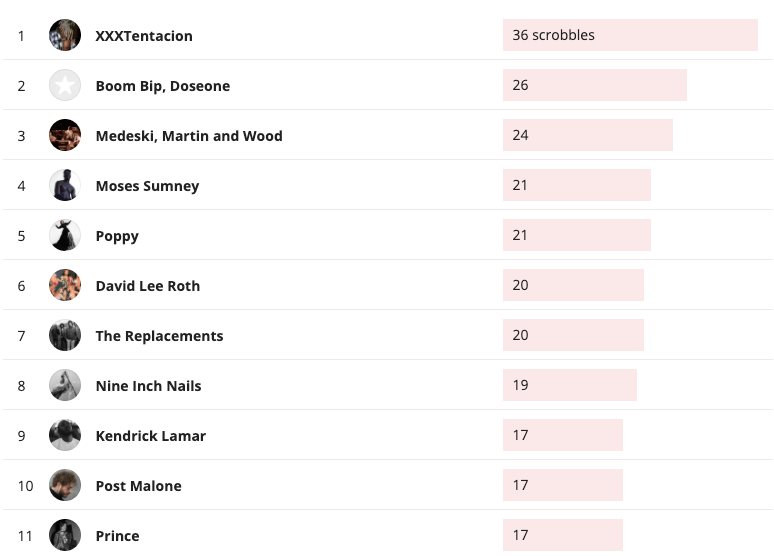Open the XXXTentacion artist link
Image resolution: width=774 pixels, height=556 pixels.
(144, 36)
